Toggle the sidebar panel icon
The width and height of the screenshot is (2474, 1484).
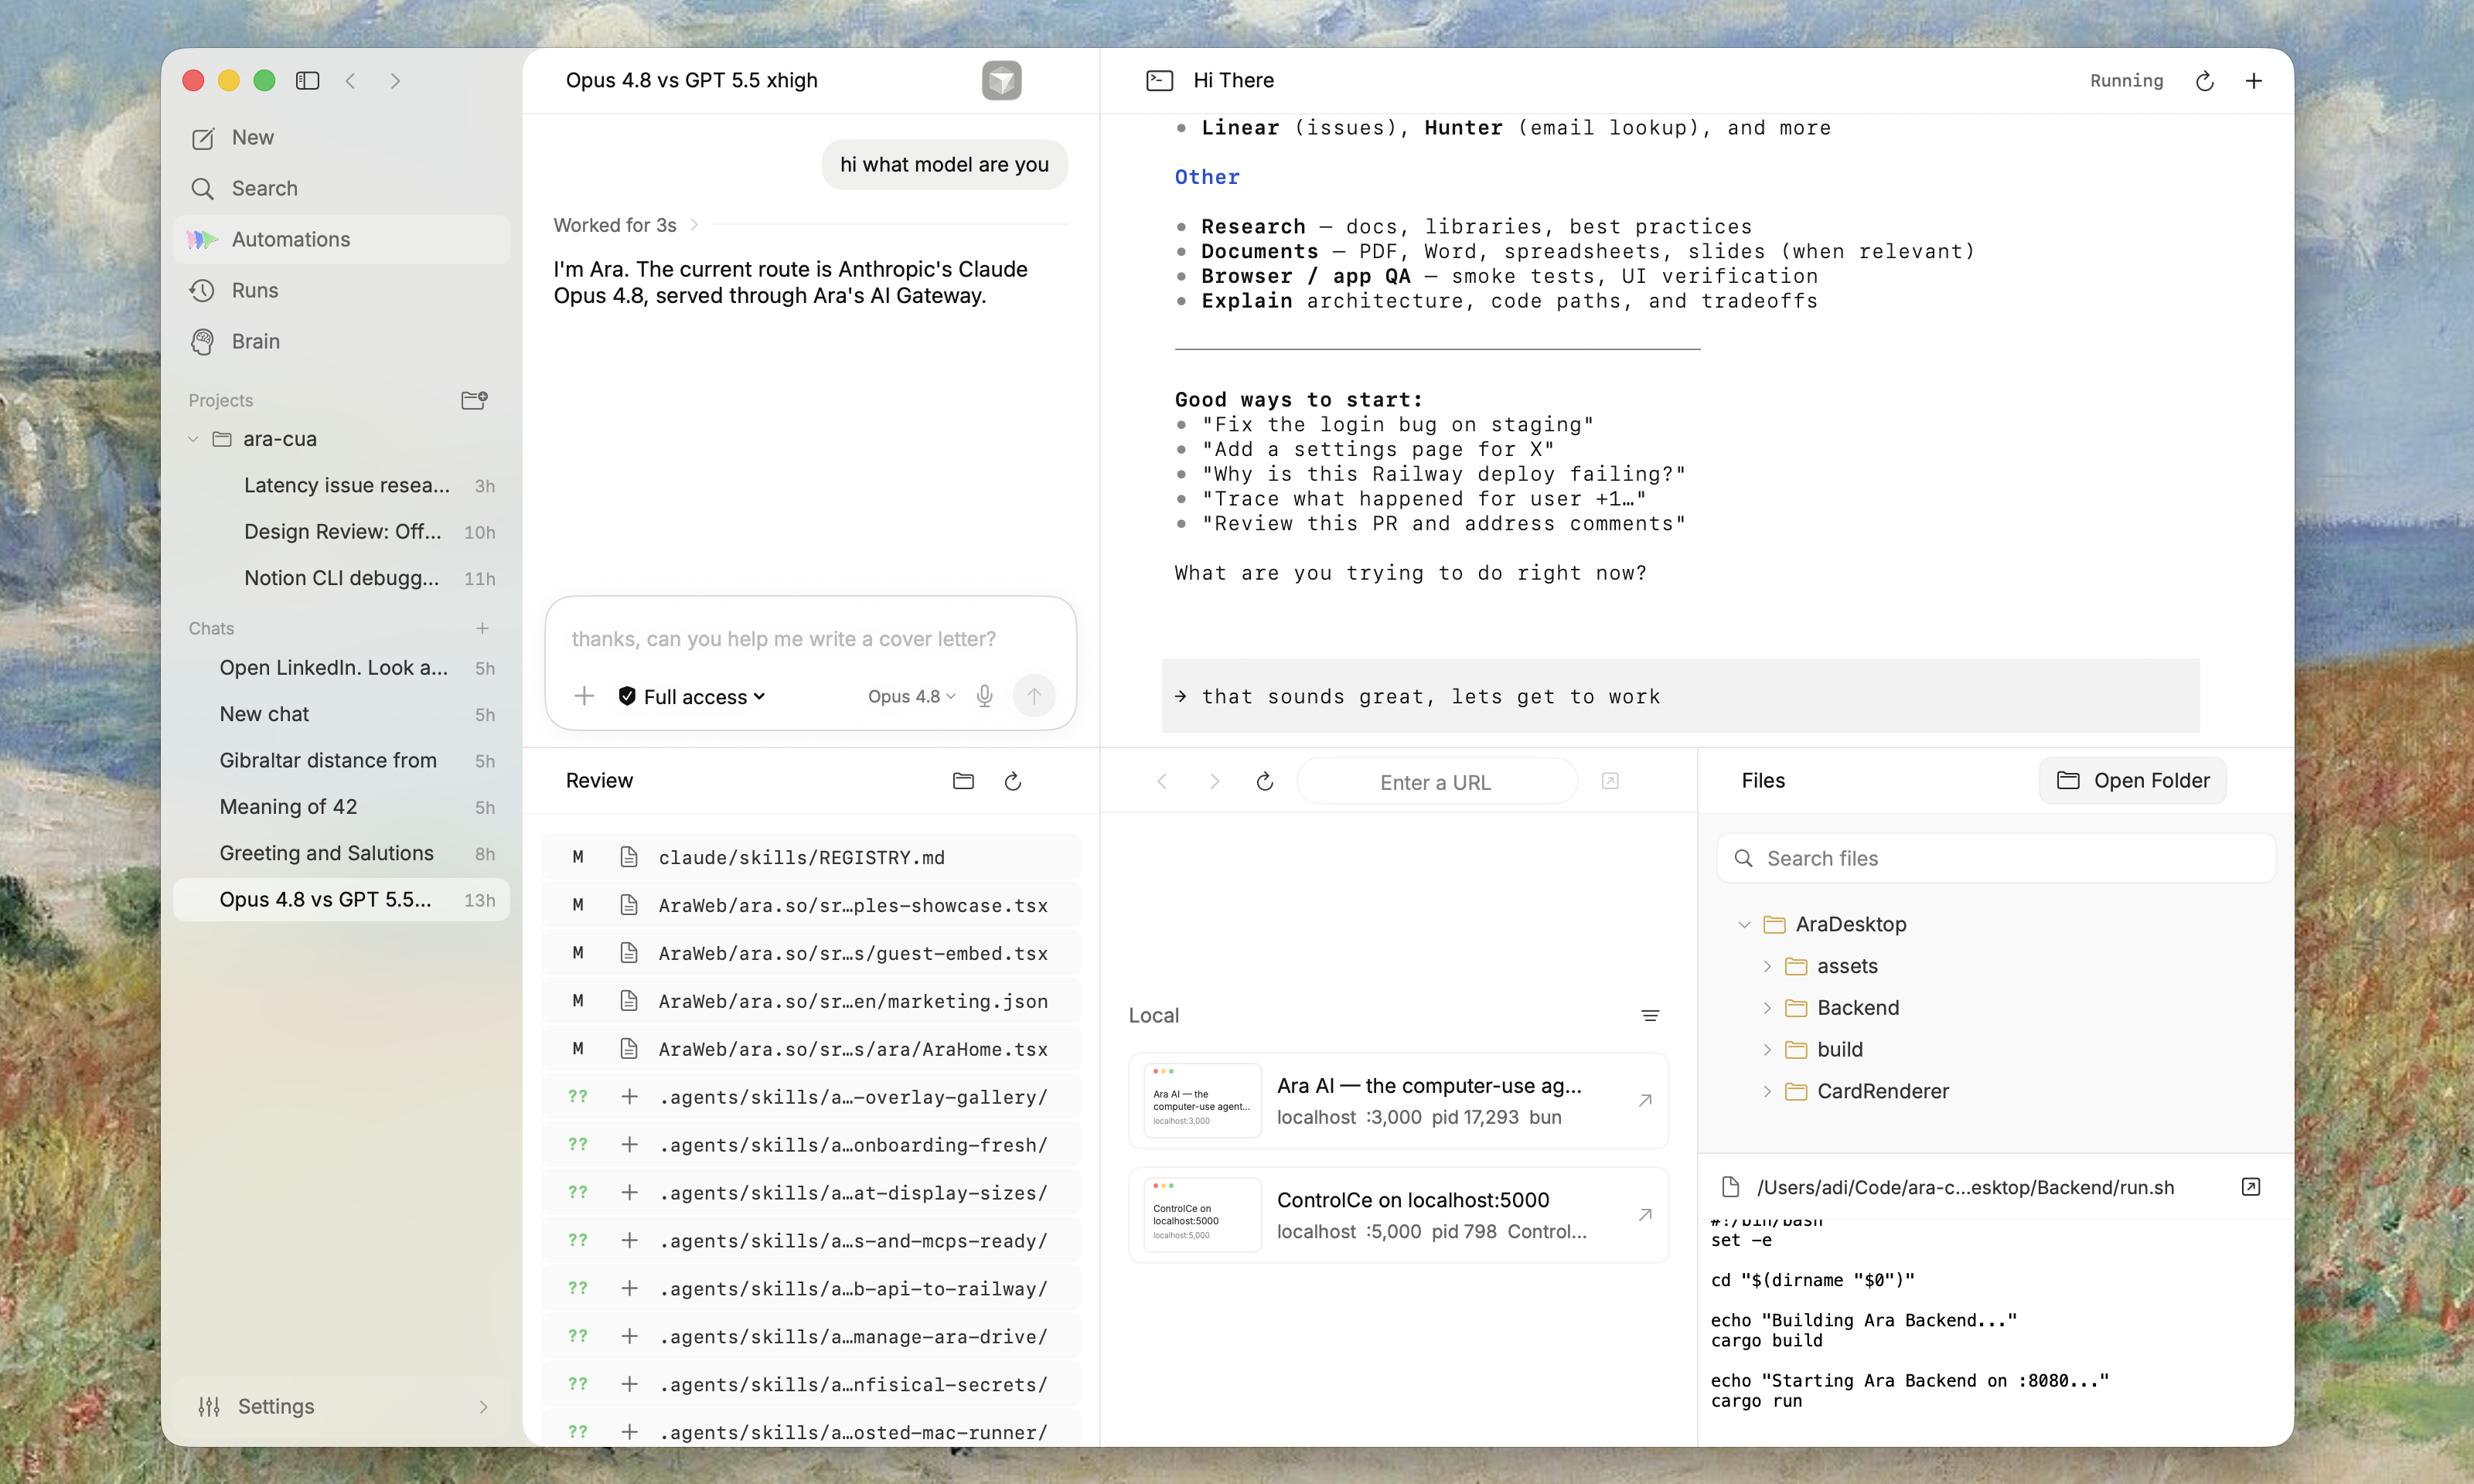tap(307, 80)
